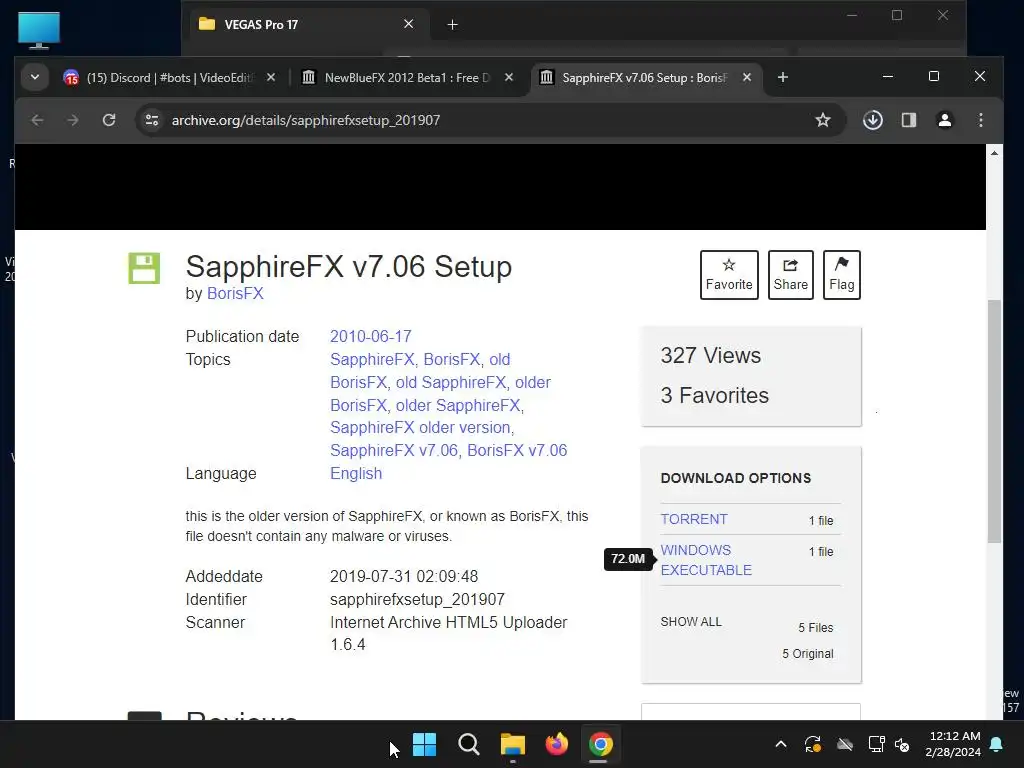1024x768 pixels.
Task: Bookmark this page with the star icon
Action: (823, 120)
